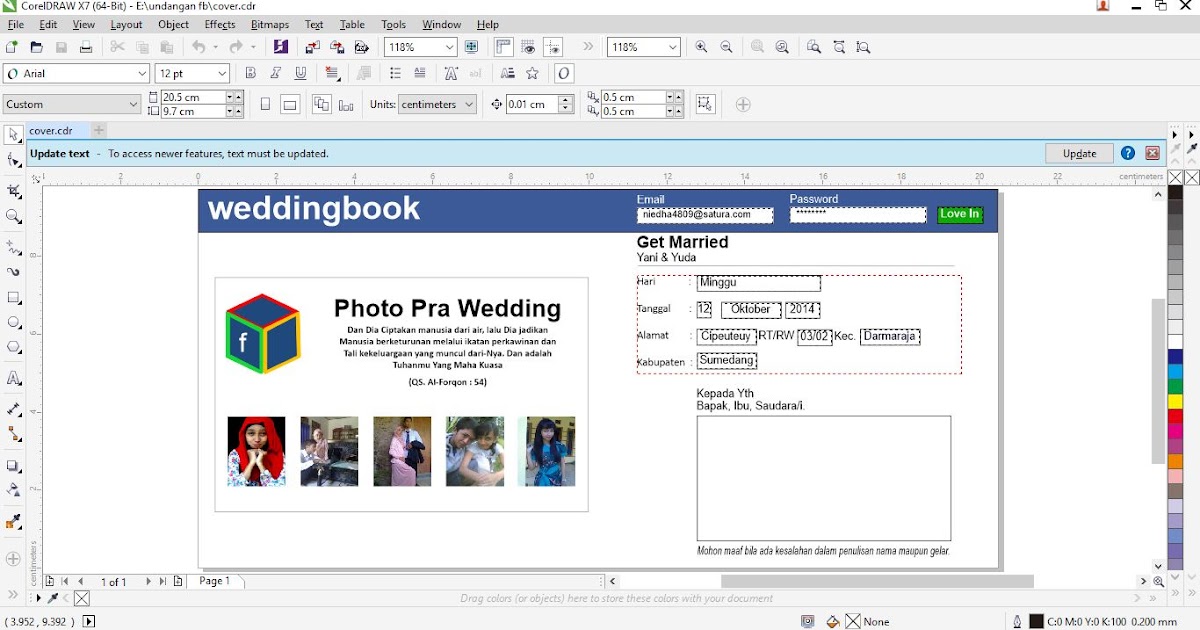
Task: Toggle Show Guidelines button
Action: tap(553, 47)
